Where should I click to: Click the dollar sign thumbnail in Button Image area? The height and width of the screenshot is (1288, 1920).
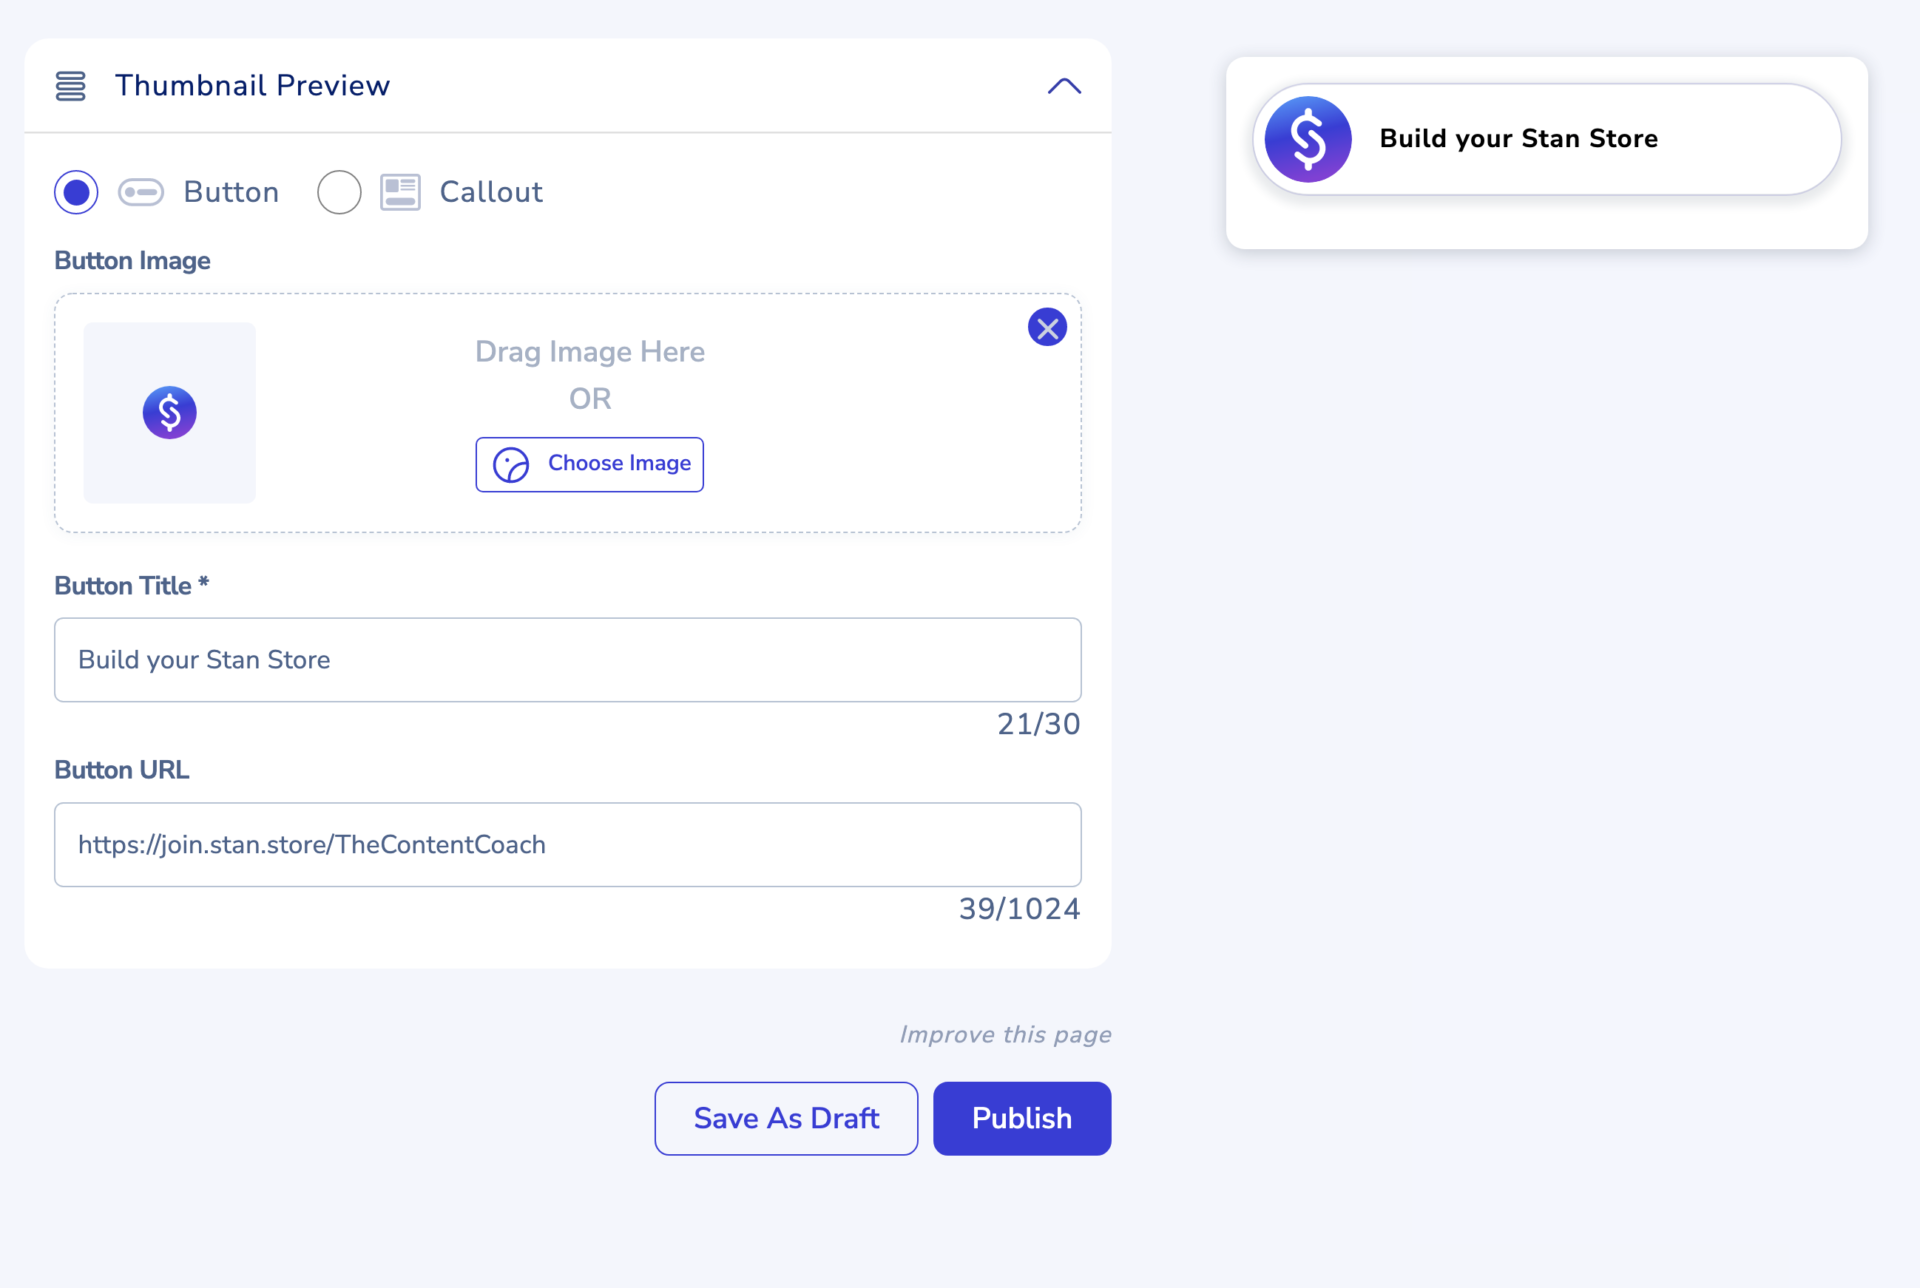tap(169, 412)
